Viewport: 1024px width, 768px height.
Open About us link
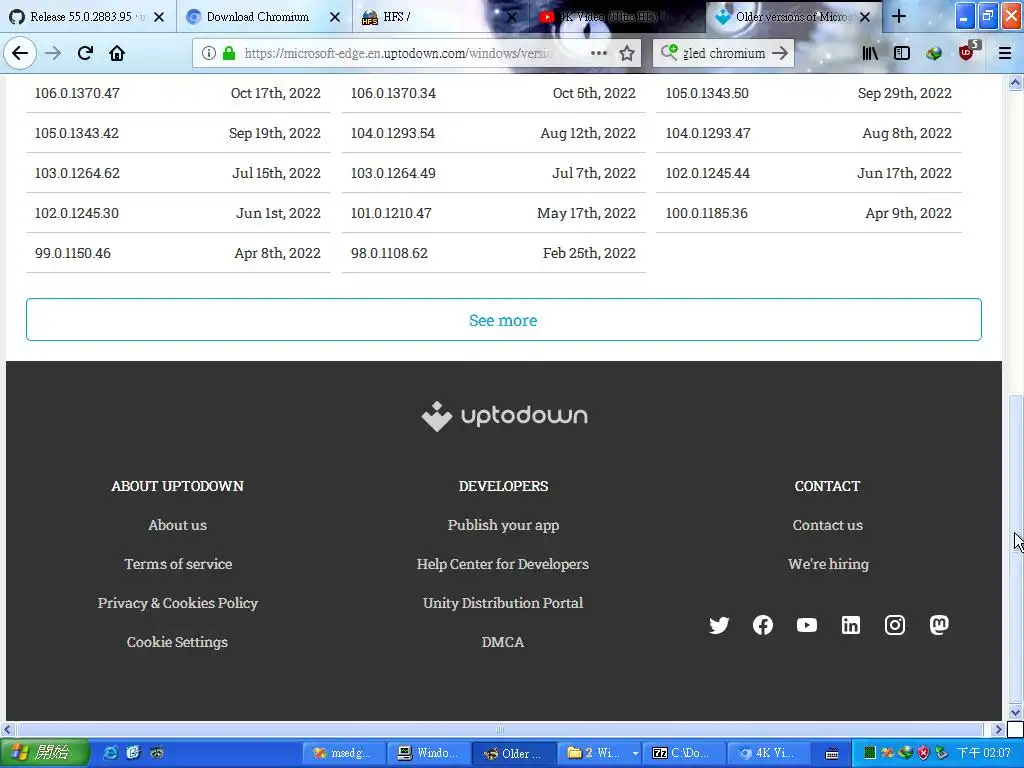pyautogui.click(x=178, y=525)
